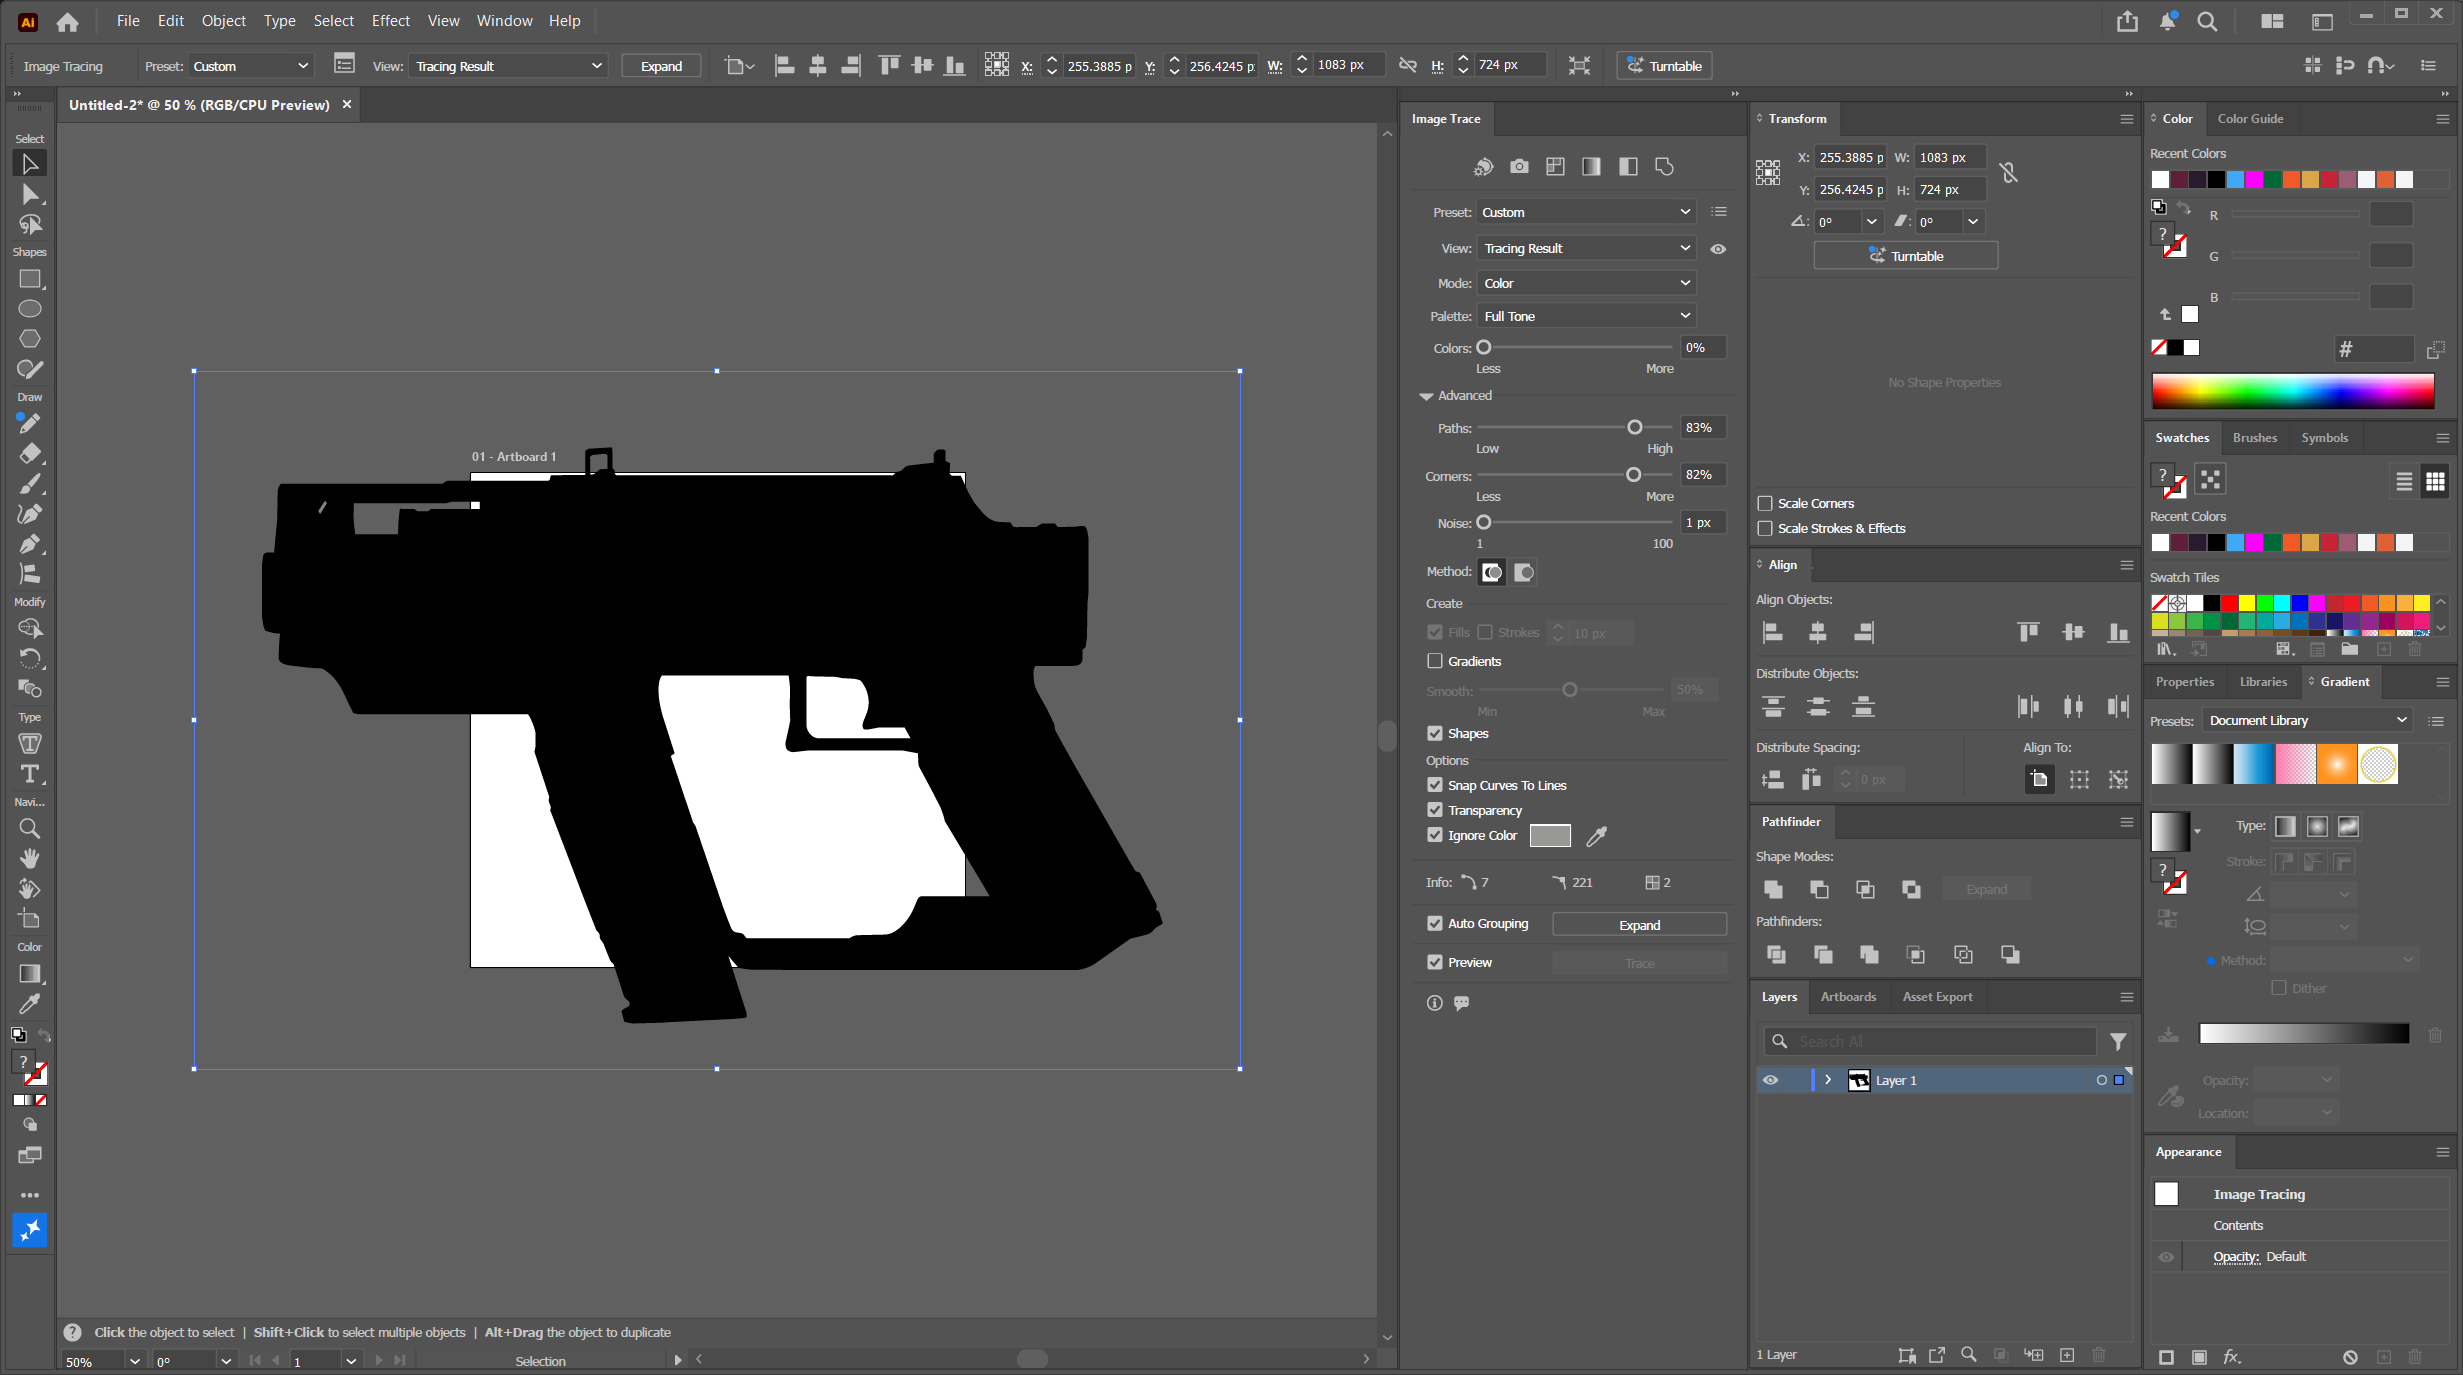Click the Noise value field

pos(1703,522)
